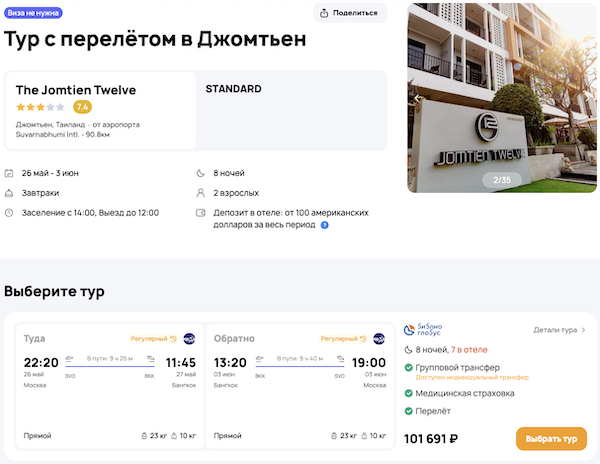The image size is (600, 464).
Task: Click the guests icon beside 2 взрослых
Action: pos(202,193)
